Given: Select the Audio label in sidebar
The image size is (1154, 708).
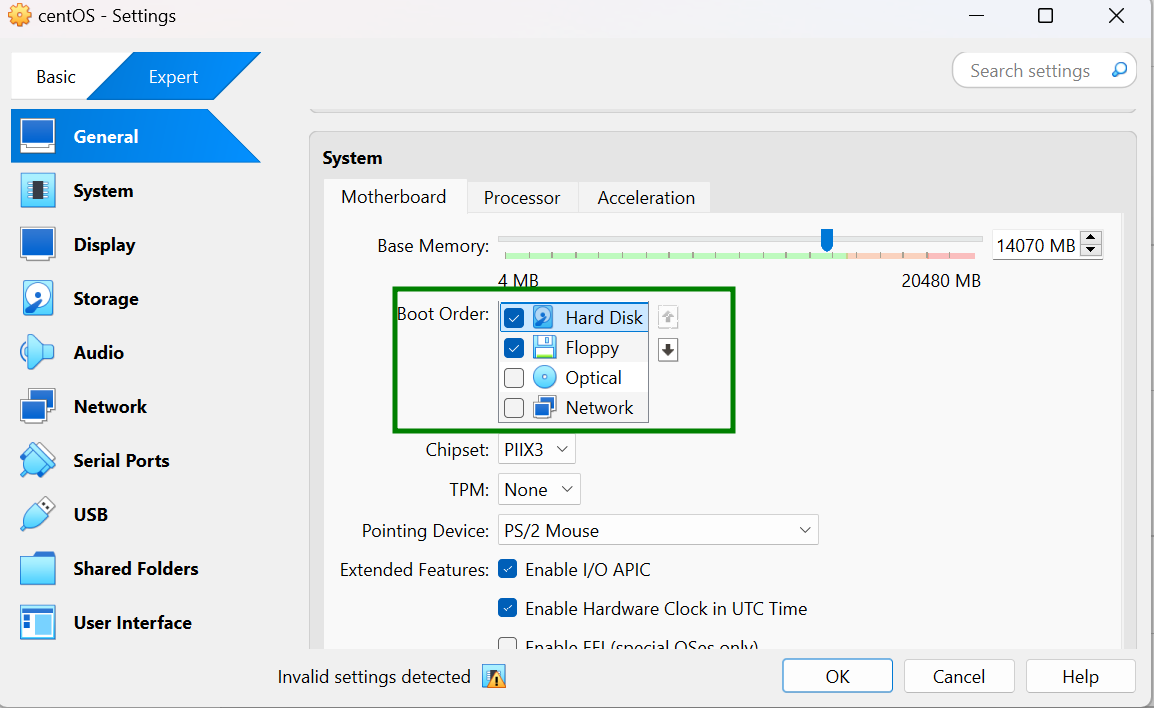Looking at the screenshot, I should [99, 353].
